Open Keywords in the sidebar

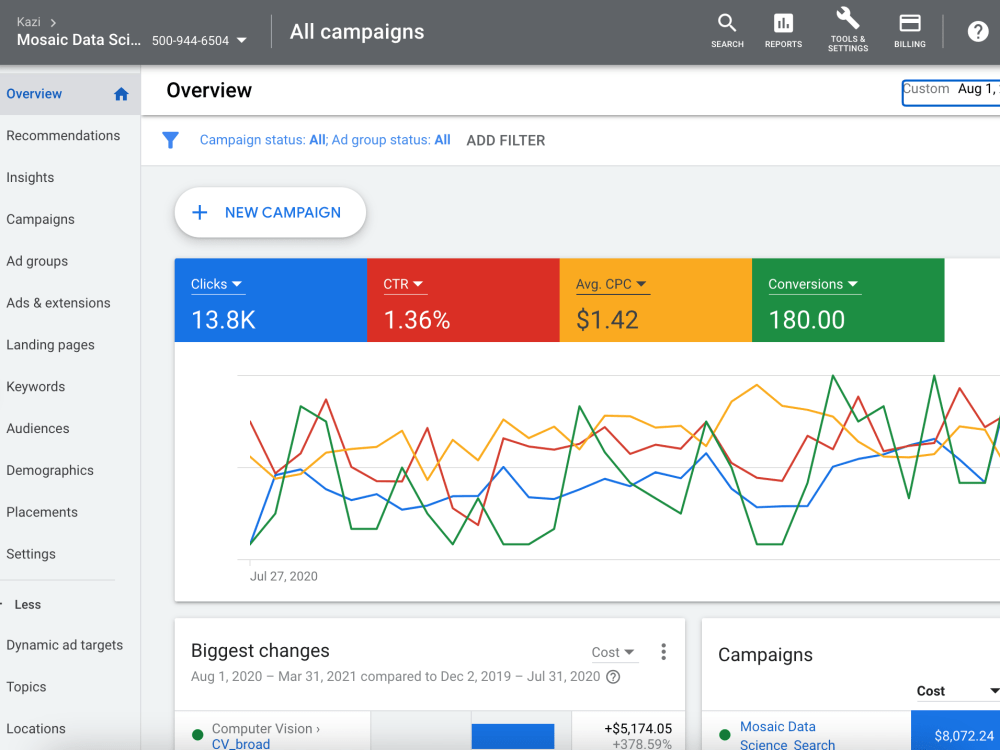point(36,386)
